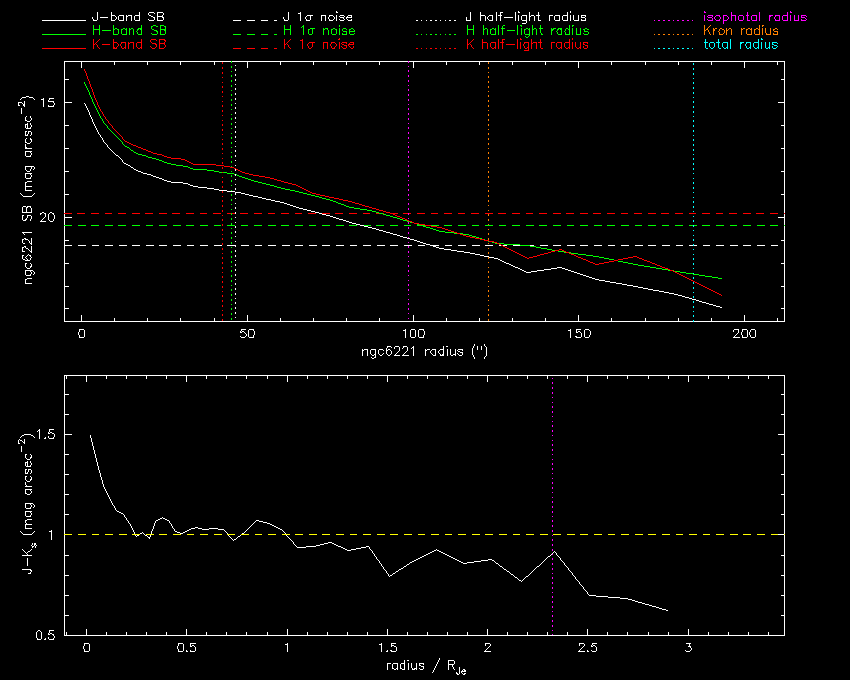The image size is (850, 680).
Task: Click the solid red line sample beside 'K-band SB'
Action: 64,48
